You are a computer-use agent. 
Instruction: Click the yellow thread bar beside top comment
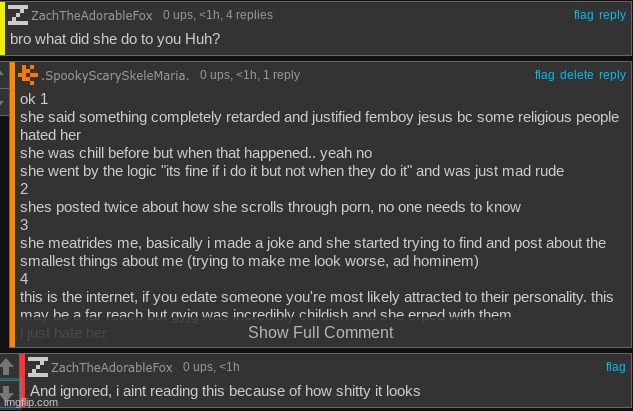coord(3,28)
